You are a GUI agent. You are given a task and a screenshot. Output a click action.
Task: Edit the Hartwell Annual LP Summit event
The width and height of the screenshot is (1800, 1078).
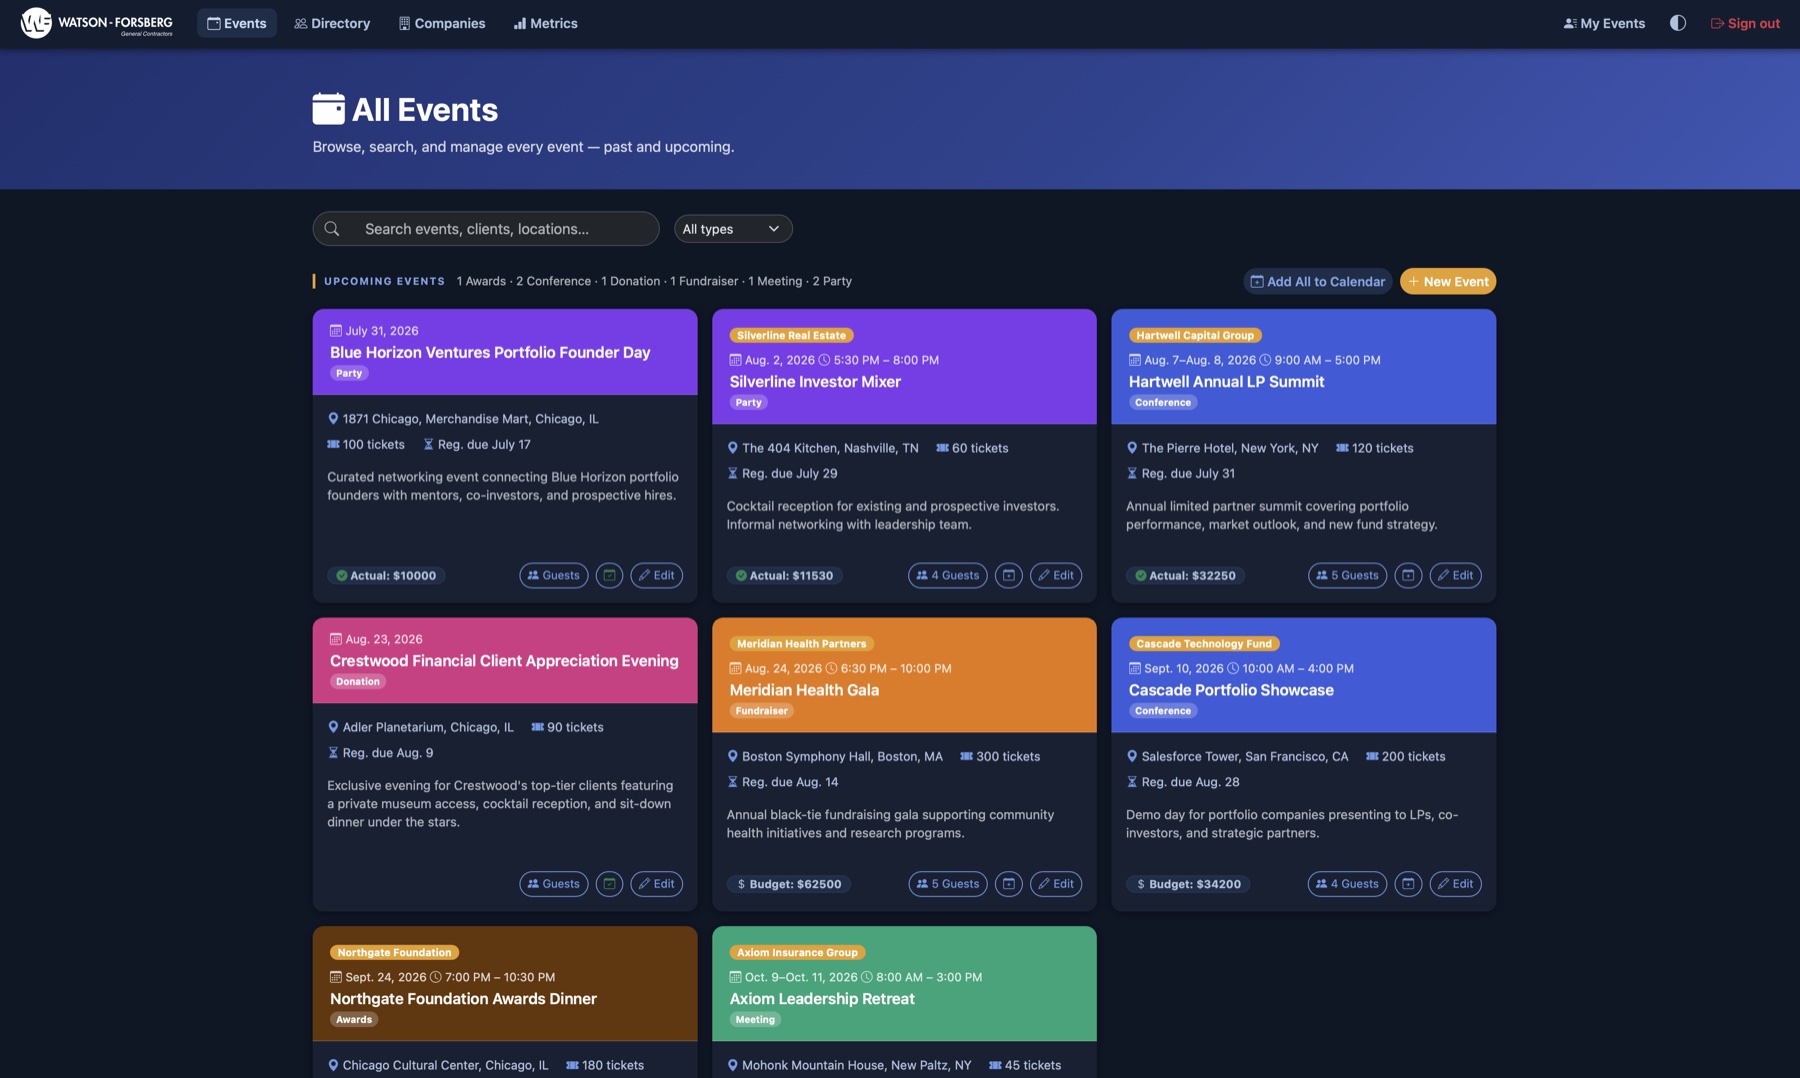(x=1455, y=576)
